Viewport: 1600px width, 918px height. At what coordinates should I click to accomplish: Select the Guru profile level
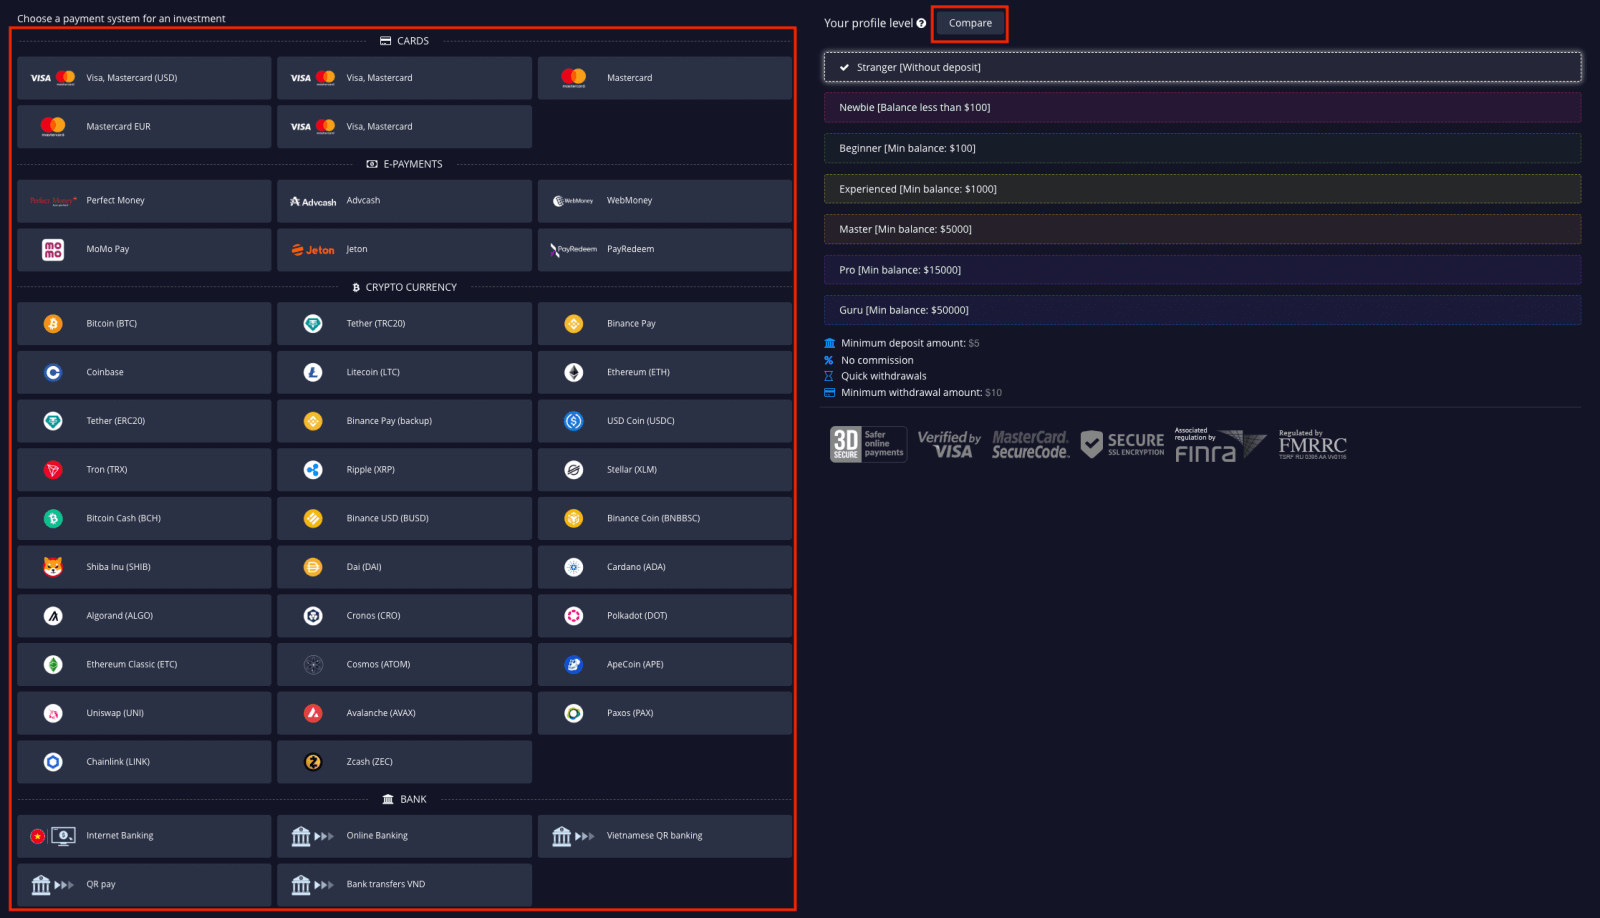point(1202,310)
